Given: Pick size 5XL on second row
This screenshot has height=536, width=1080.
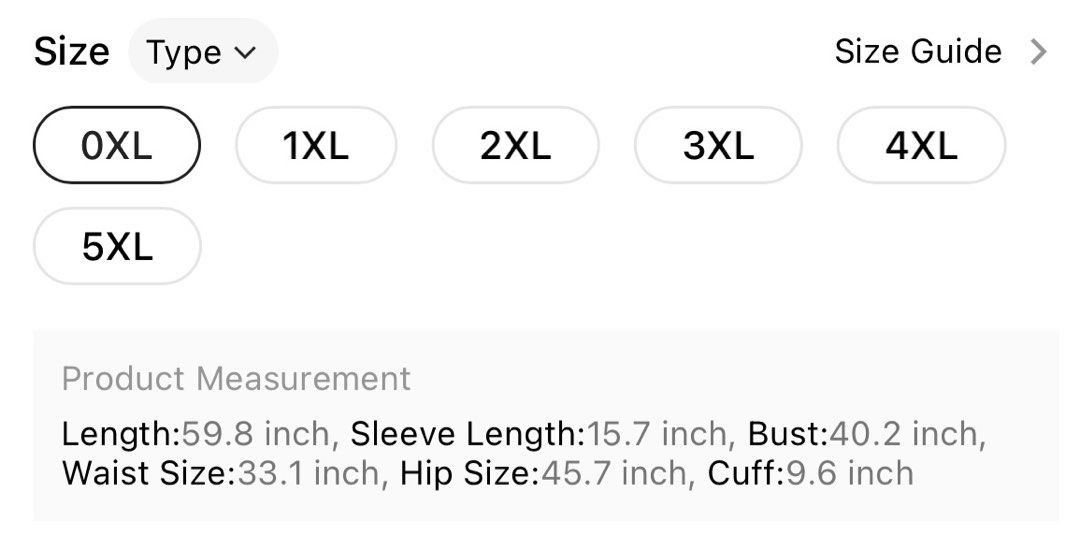Looking at the screenshot, I should 117,246.
